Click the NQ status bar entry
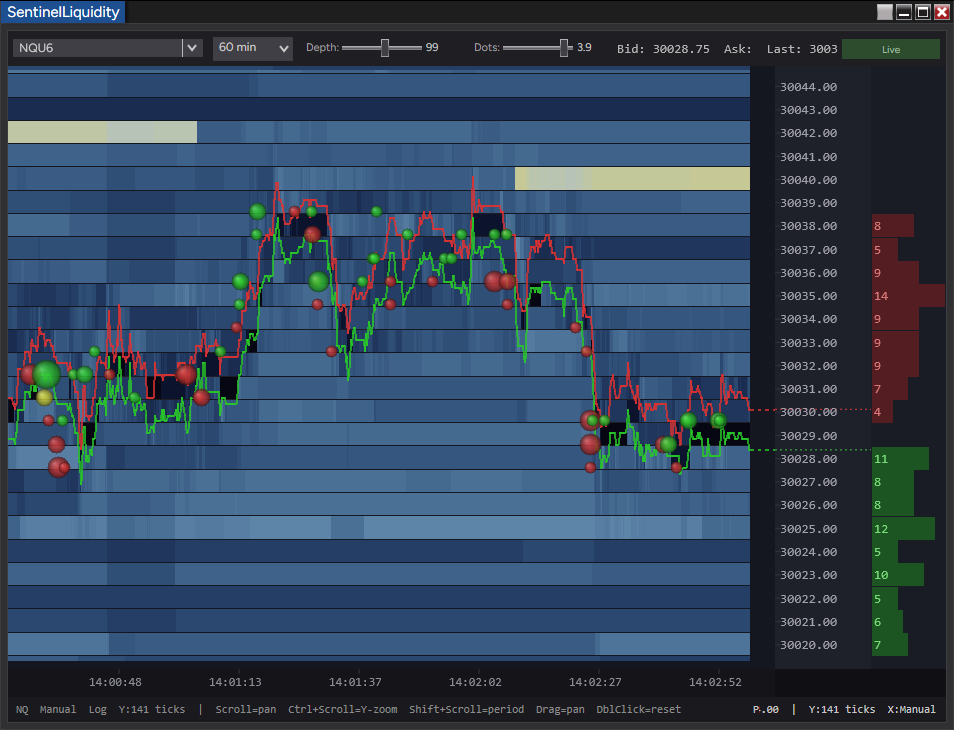 click(22, 709)
